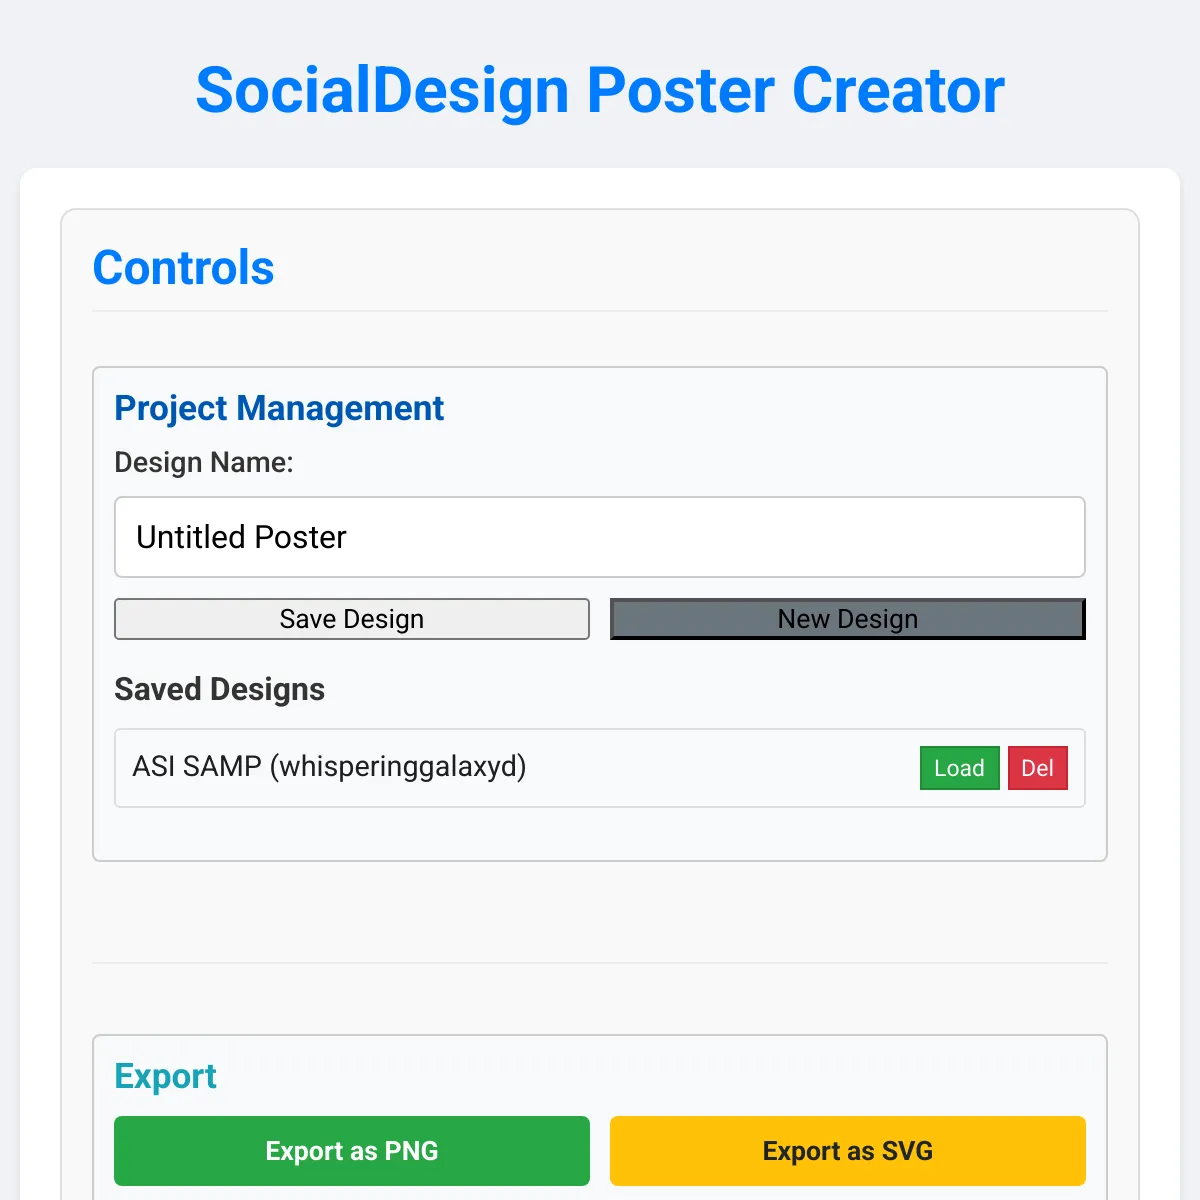1200x1200 pixels.
Task: Click the divider line below Controls heading
Action: point(600,311)
